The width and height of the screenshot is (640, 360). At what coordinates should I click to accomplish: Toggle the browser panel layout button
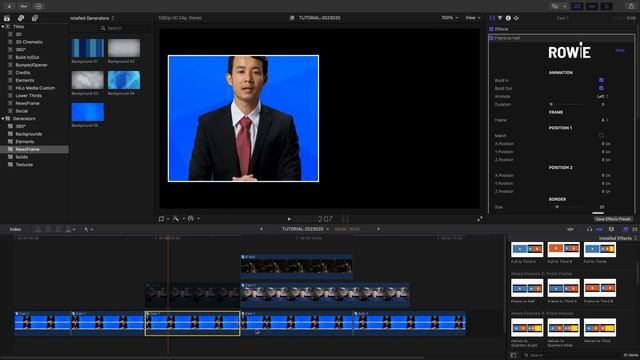pyautogui.click(x=577, y=6)
